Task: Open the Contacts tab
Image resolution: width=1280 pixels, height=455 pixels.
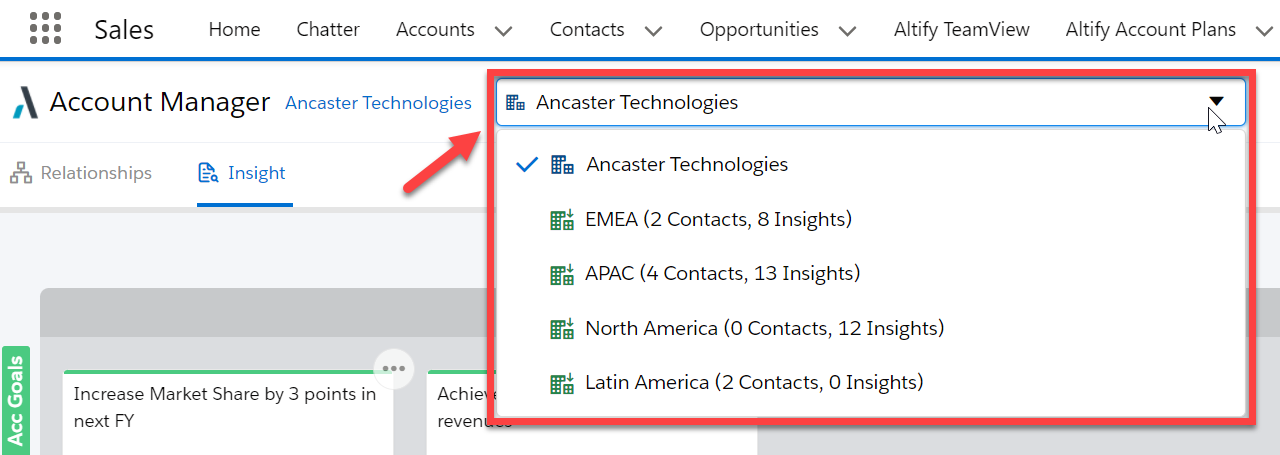Action: (587, 30)
